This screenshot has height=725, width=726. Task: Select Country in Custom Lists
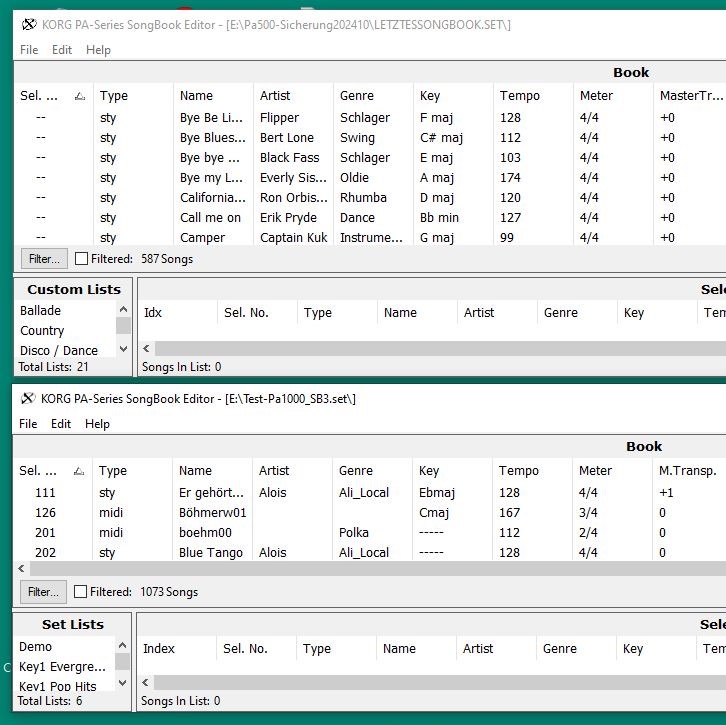pos(42,331)
